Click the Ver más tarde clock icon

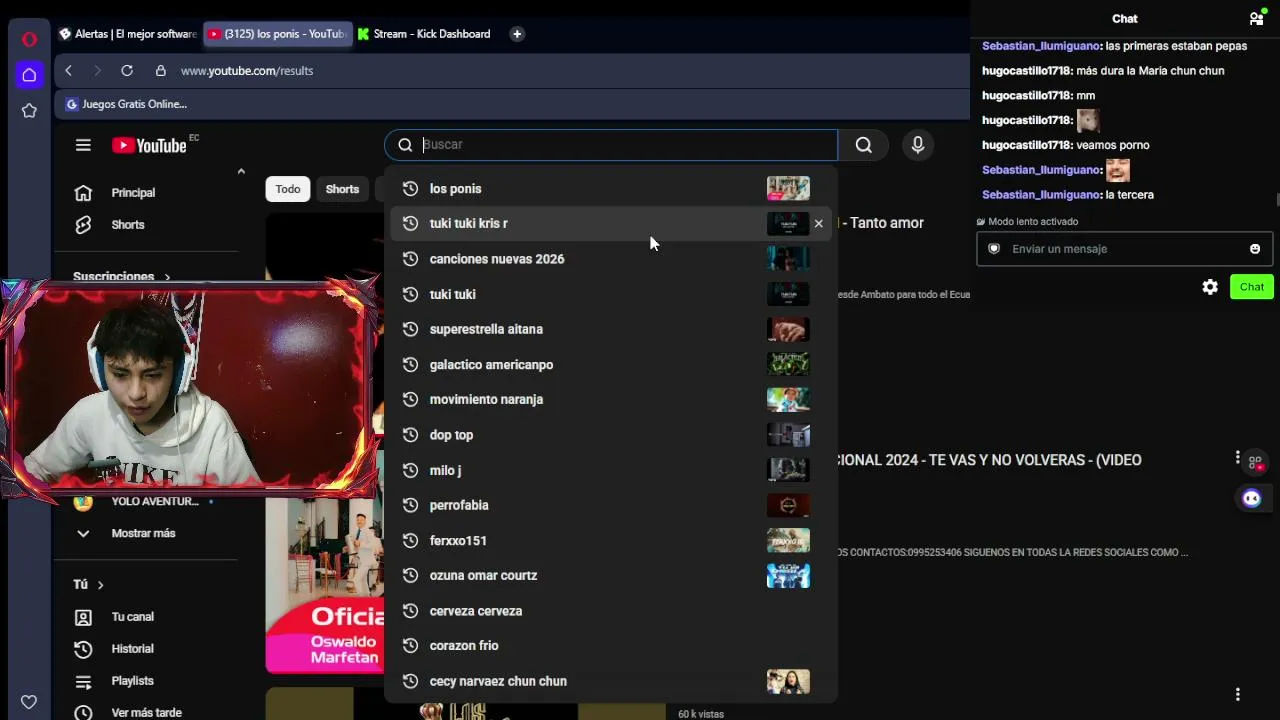pyautogui.click(x=83, y=712)
